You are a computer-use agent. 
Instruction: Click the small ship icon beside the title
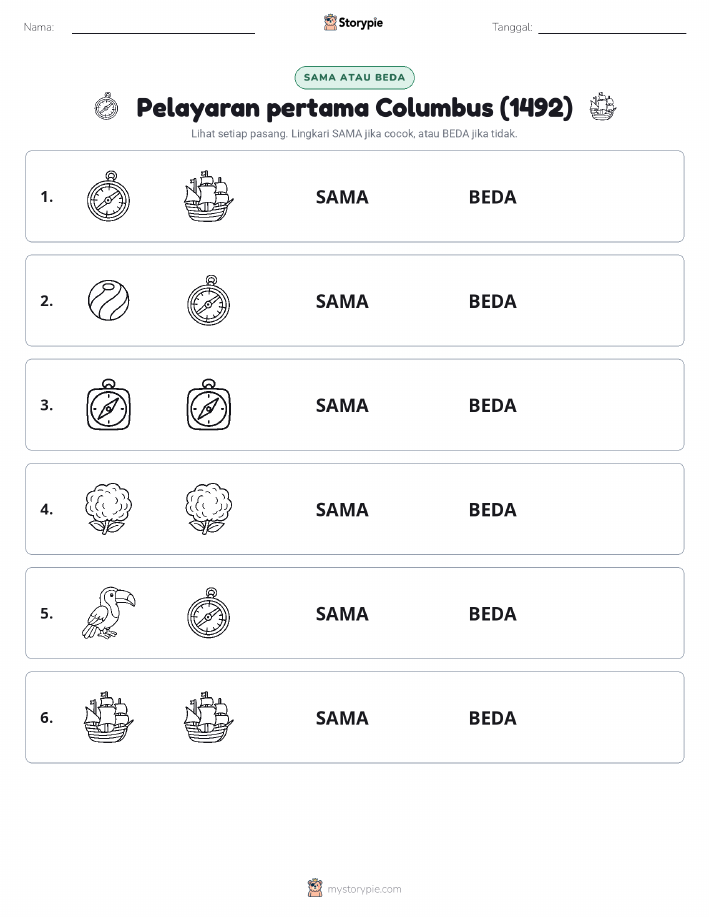(x=603, y=106)
